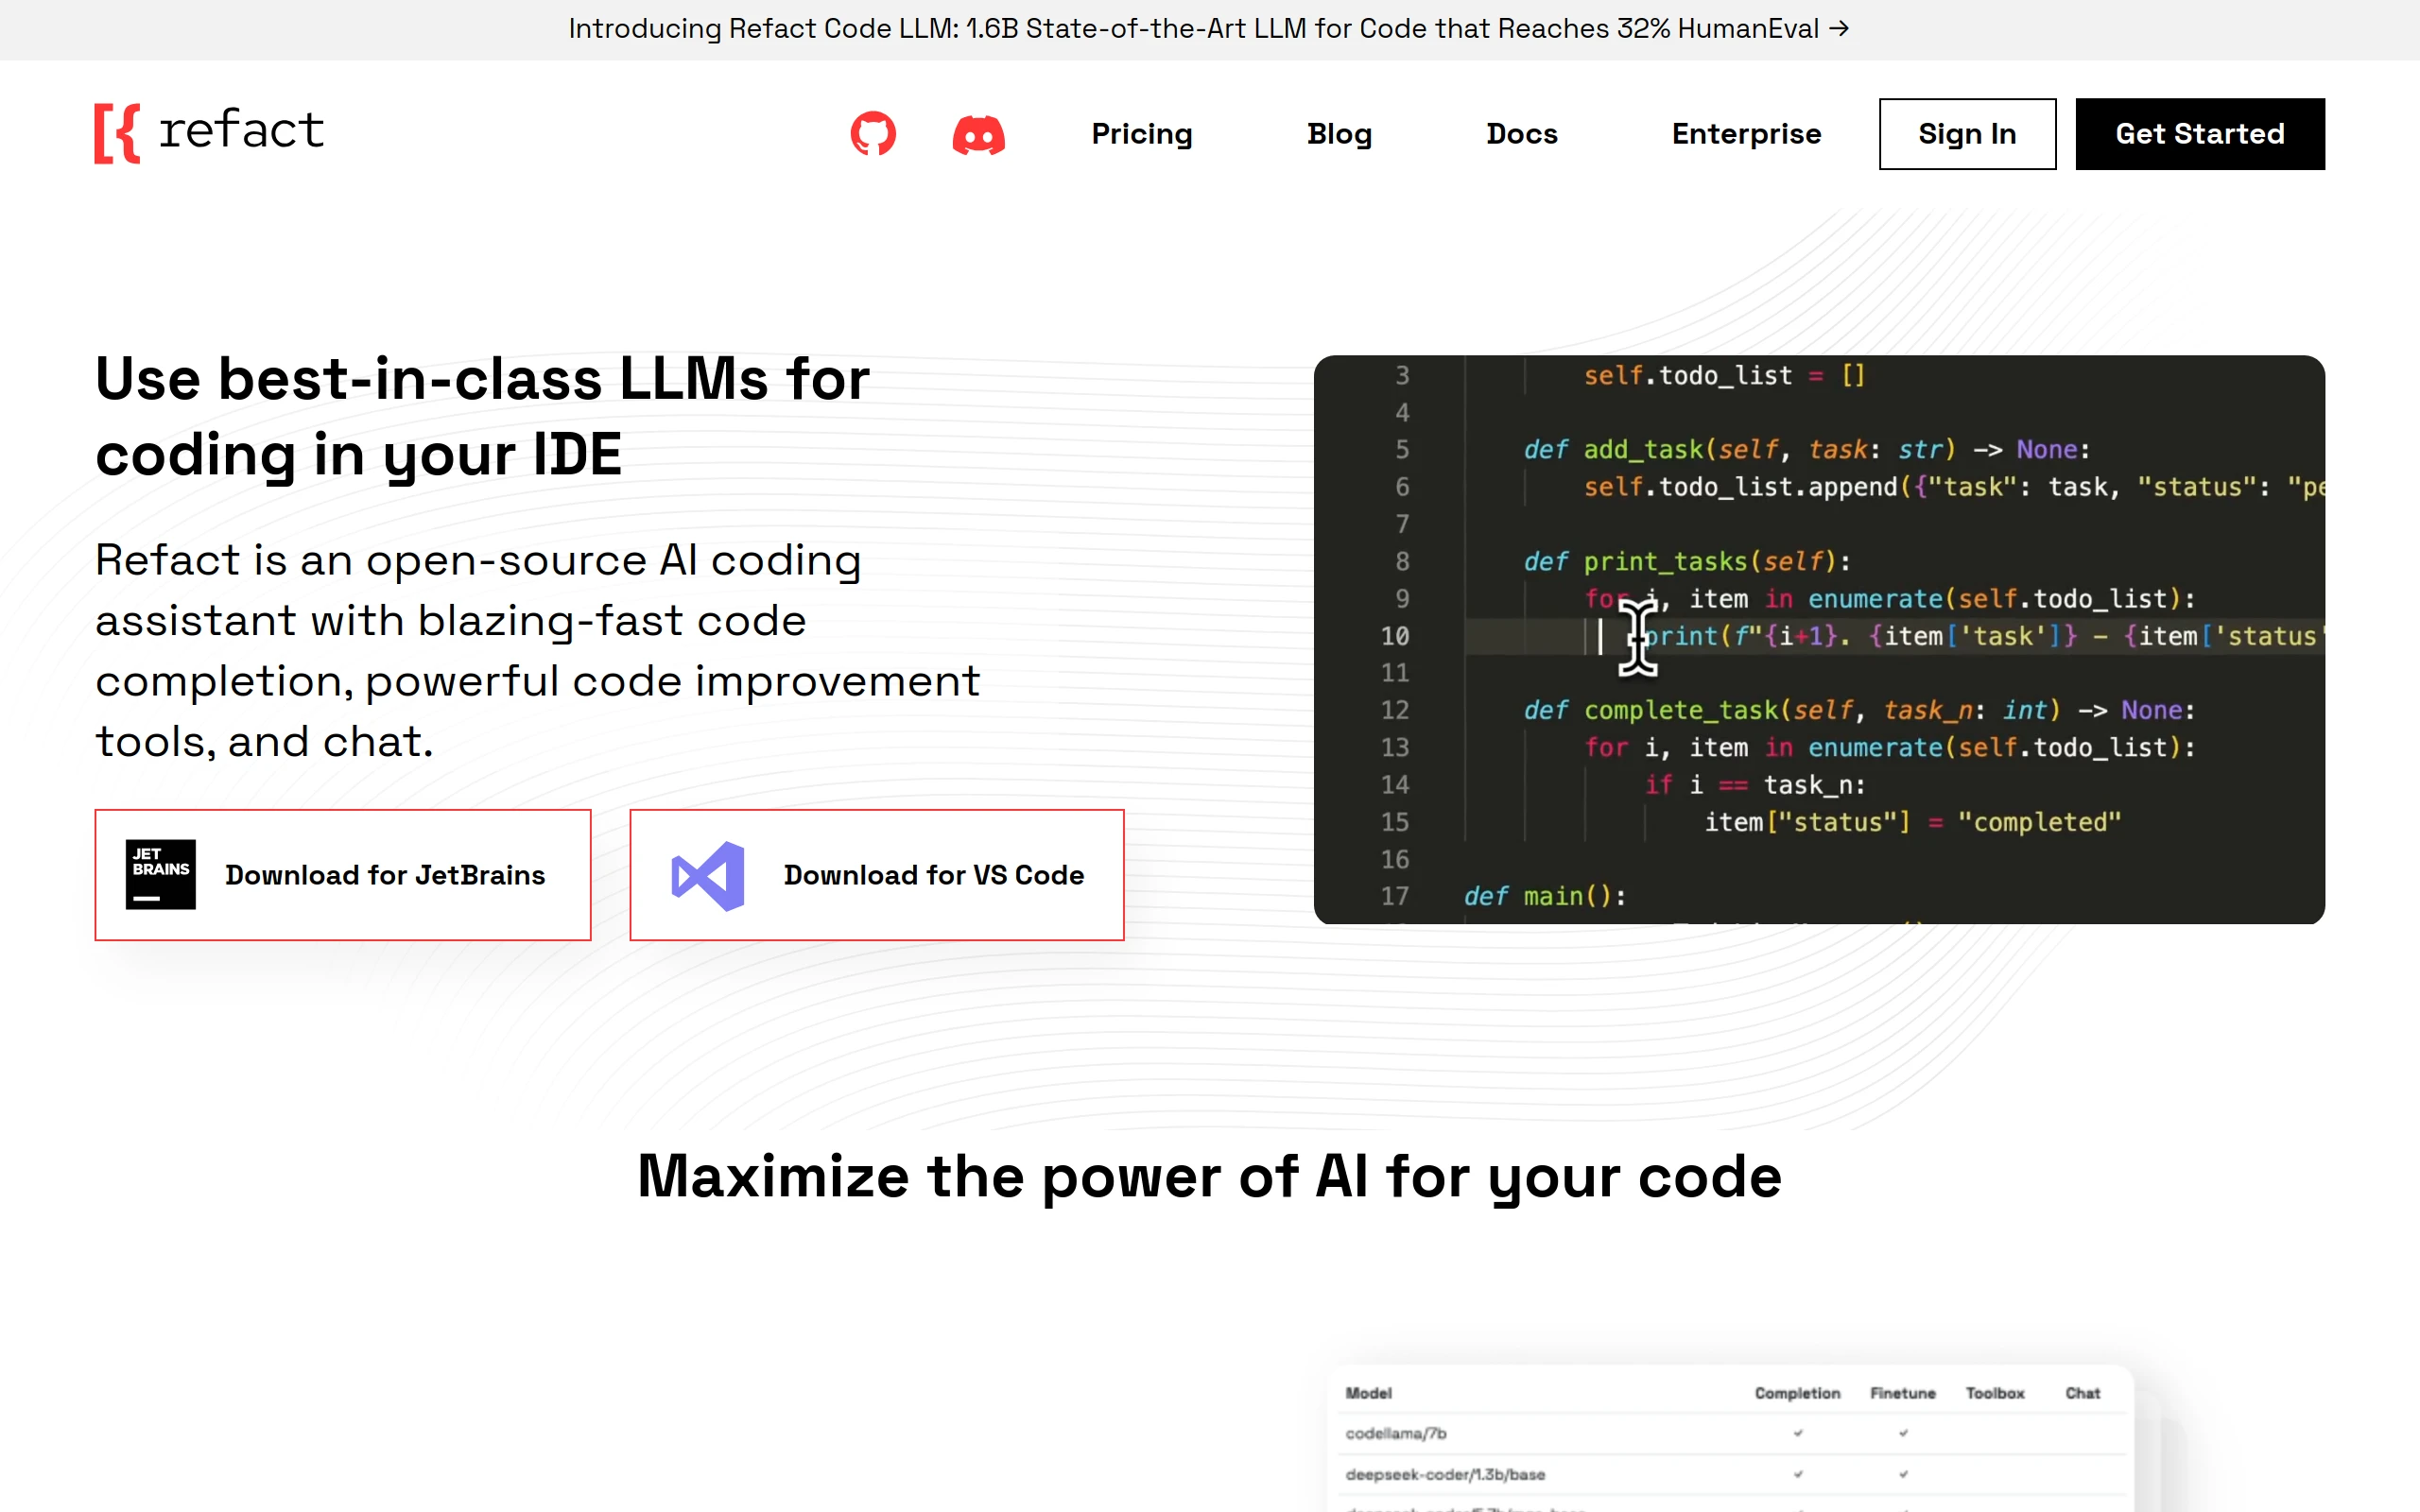Click Download for VS Code text
This screenshot has width=2420, height=1512.
point(933,875)
